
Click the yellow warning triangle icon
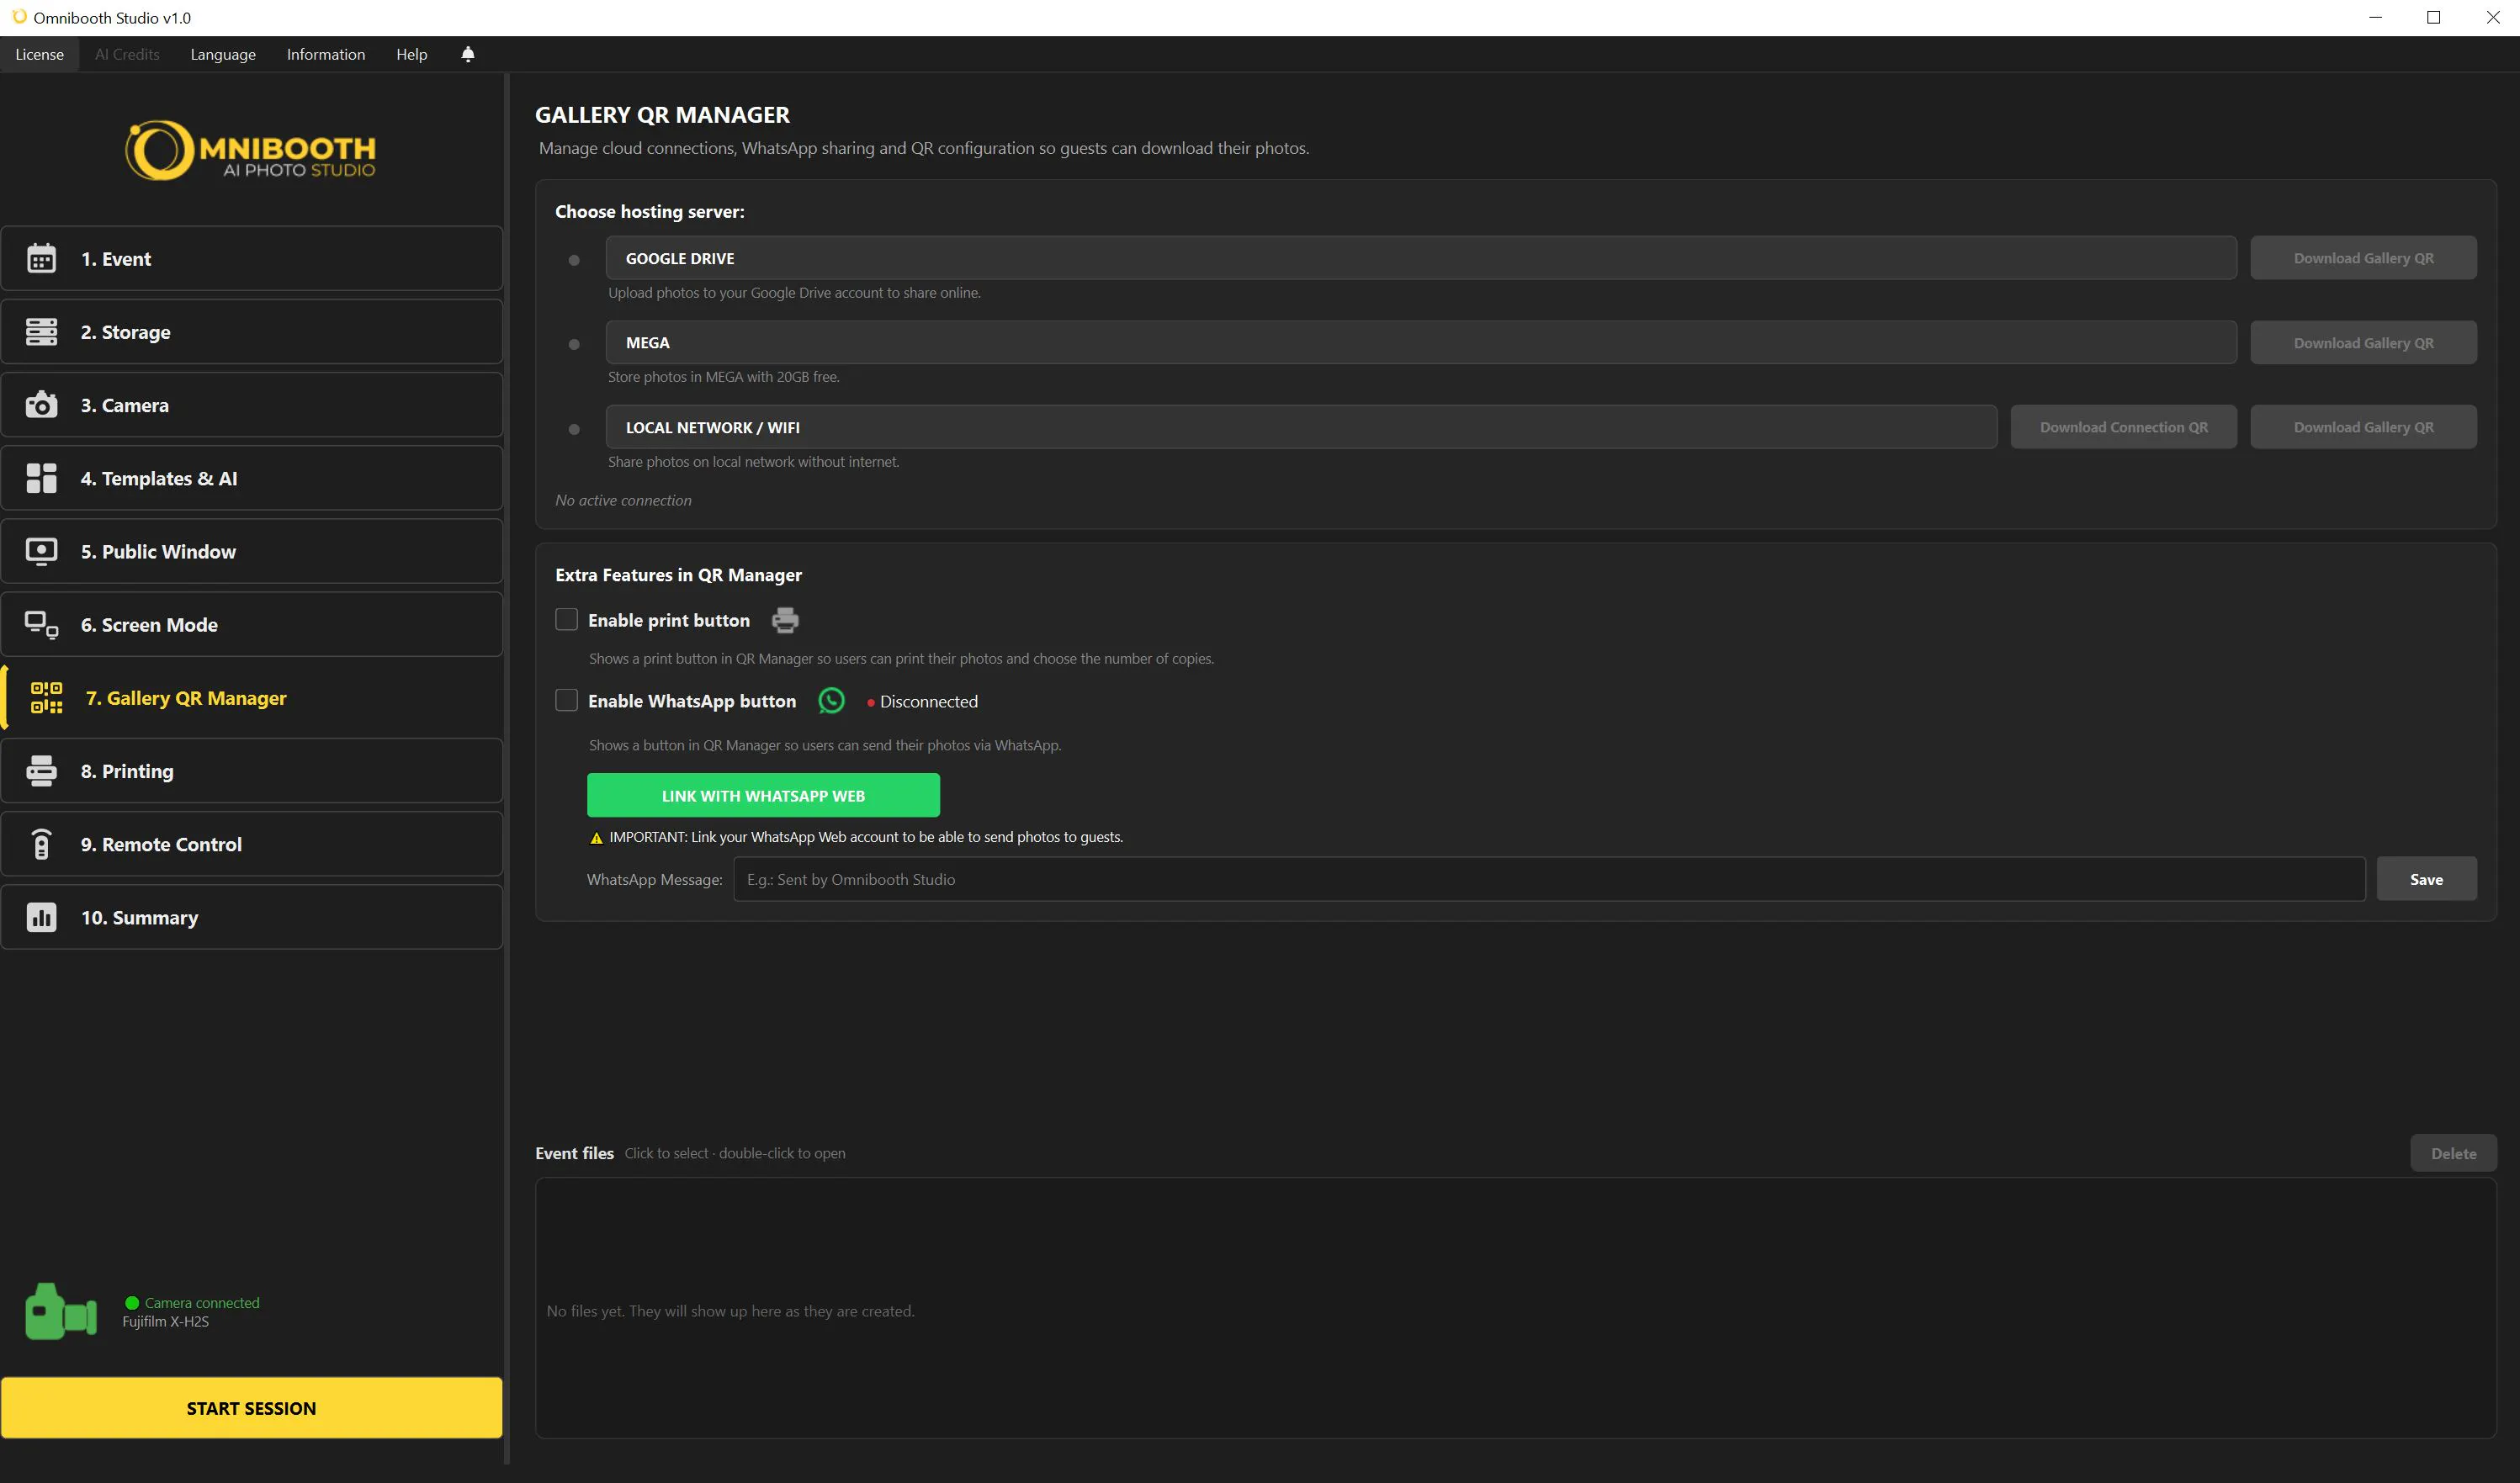coord(596,838)
